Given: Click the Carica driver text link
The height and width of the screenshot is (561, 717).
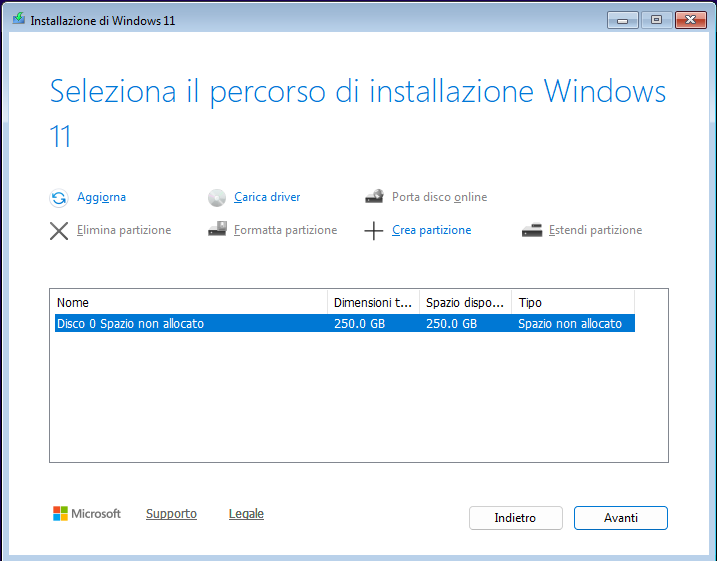Looking at the screenshot, I should point(267,197).
